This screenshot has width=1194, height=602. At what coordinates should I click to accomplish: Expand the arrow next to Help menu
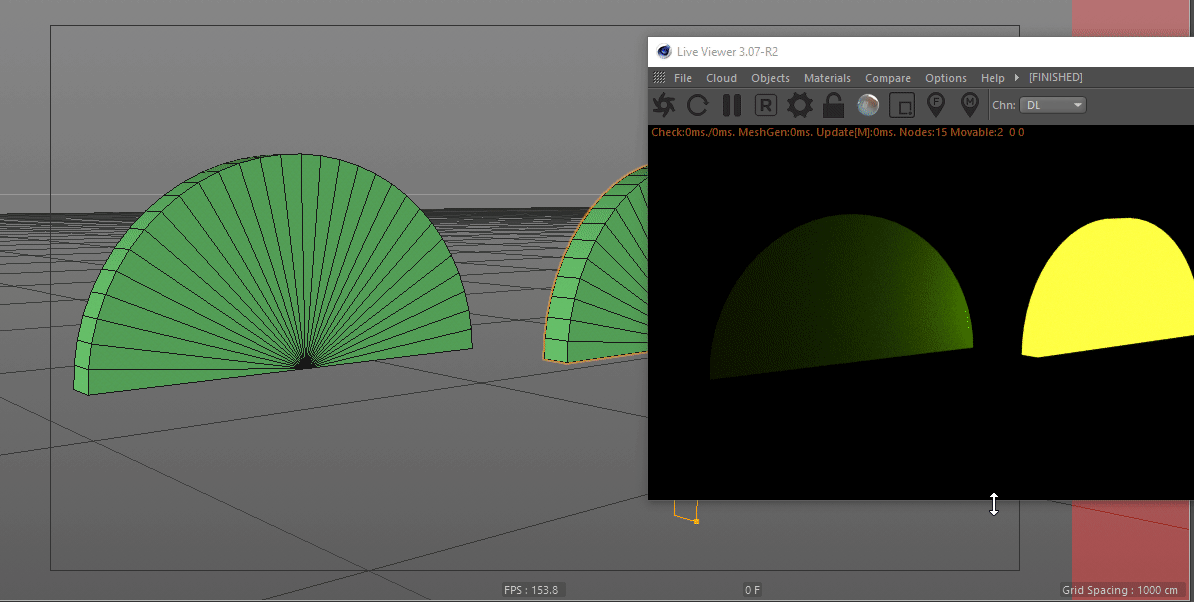point(1017,78)
